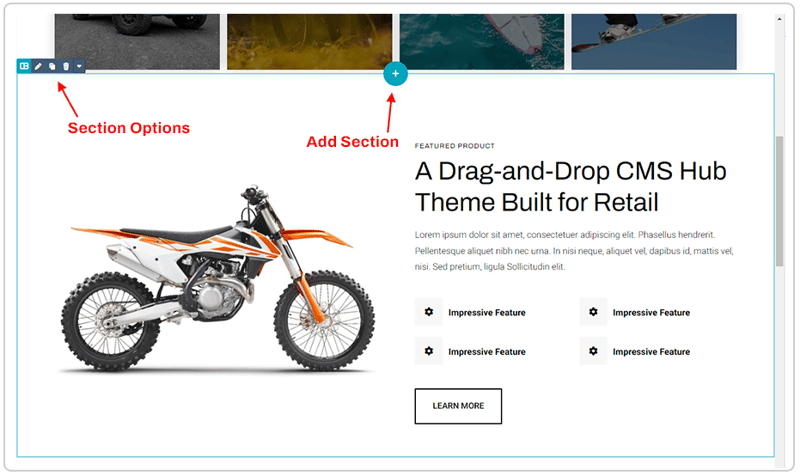
Task: Clone the section with copy icon
Action: (52, 66)
